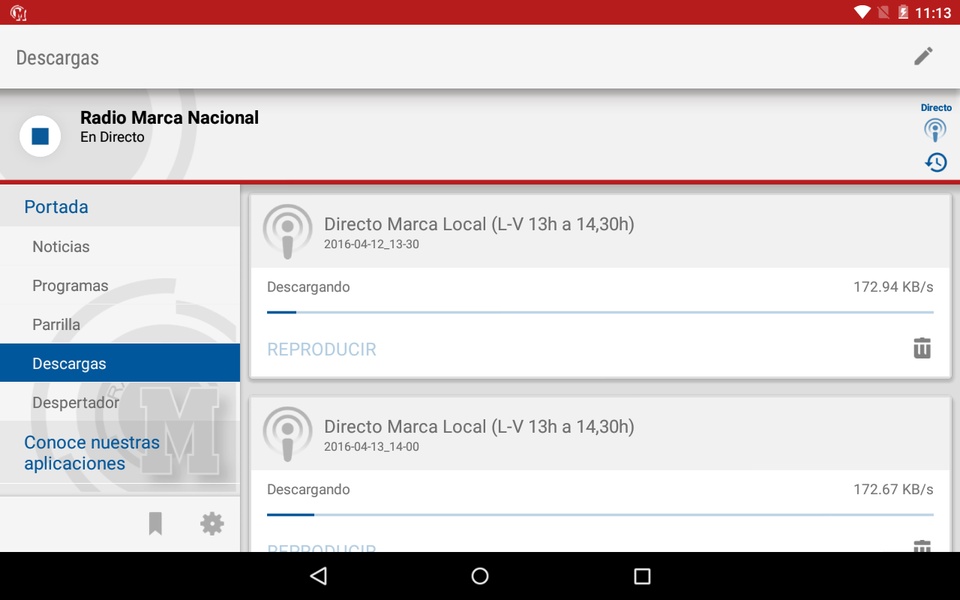
Task: Tap Android home navigation button
Action: (480, 576)
